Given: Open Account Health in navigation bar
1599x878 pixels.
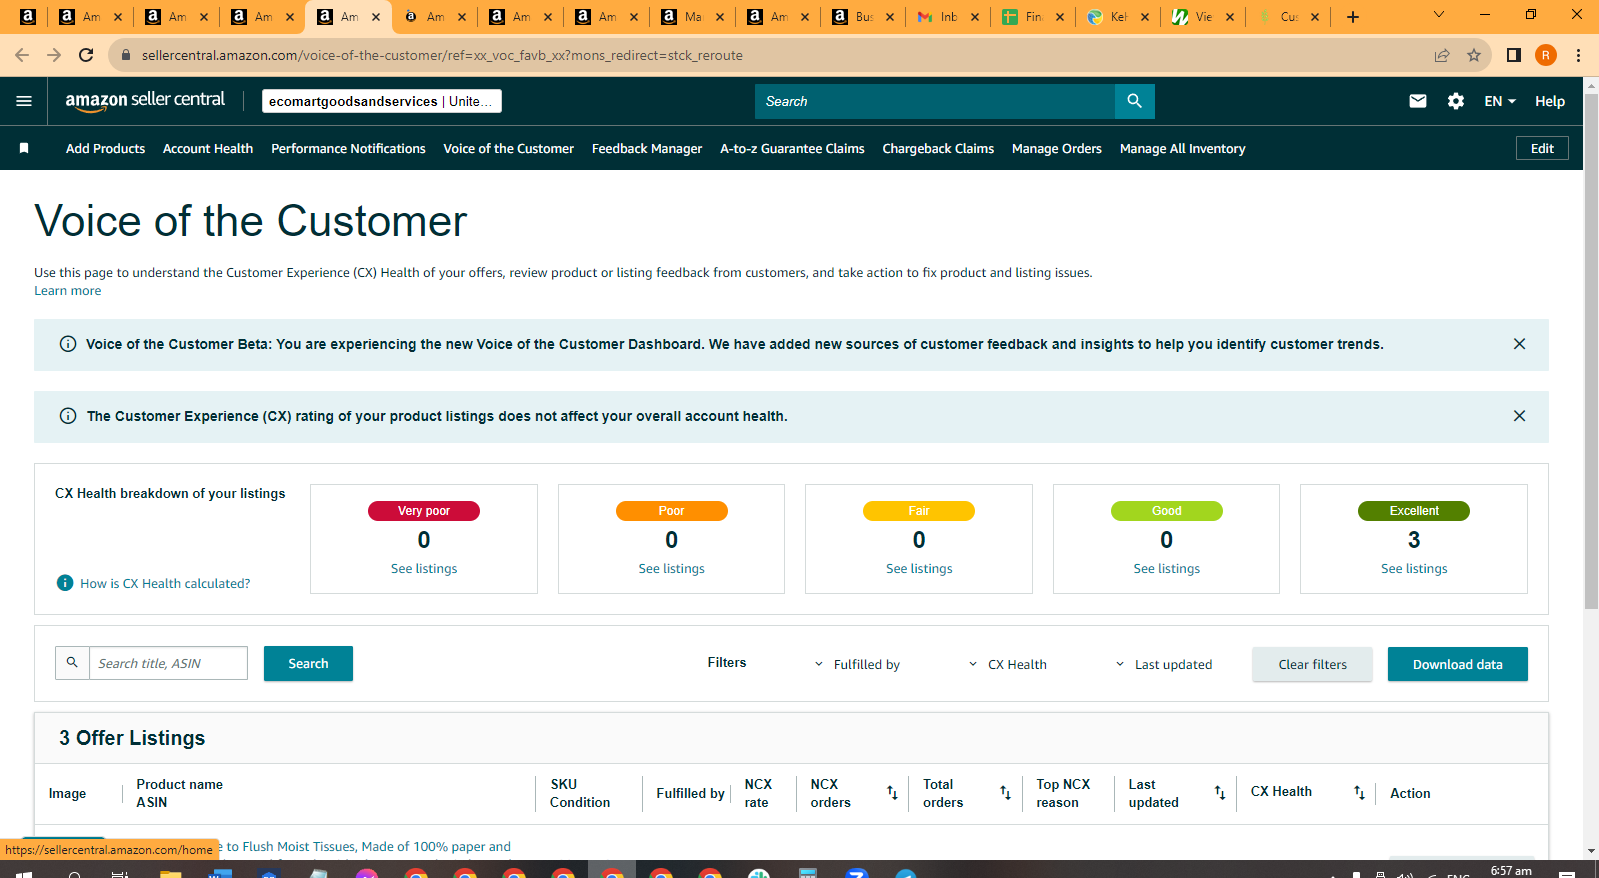Looking at the screenshot, I should tap(208, 148).
